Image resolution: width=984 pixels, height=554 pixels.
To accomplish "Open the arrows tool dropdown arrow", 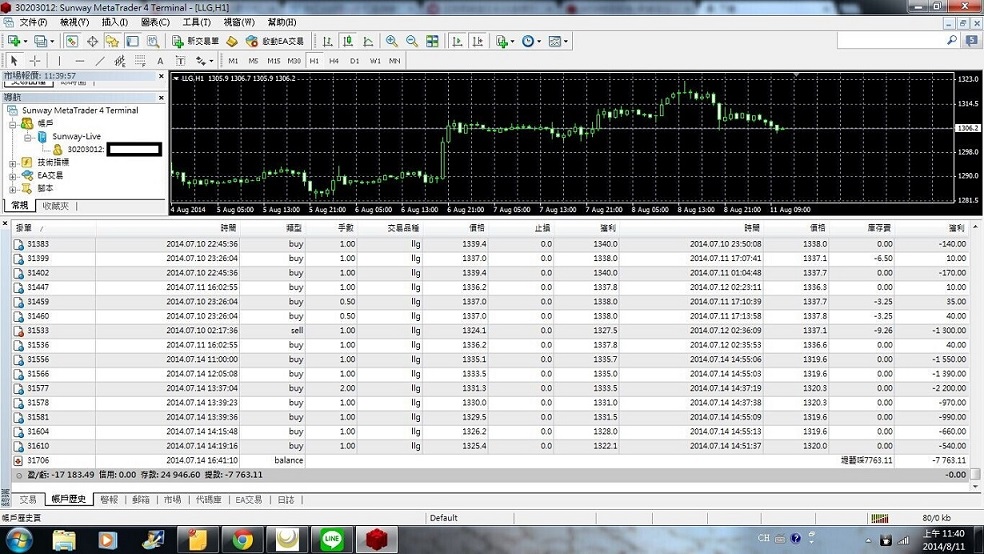I will pos(211,61).
